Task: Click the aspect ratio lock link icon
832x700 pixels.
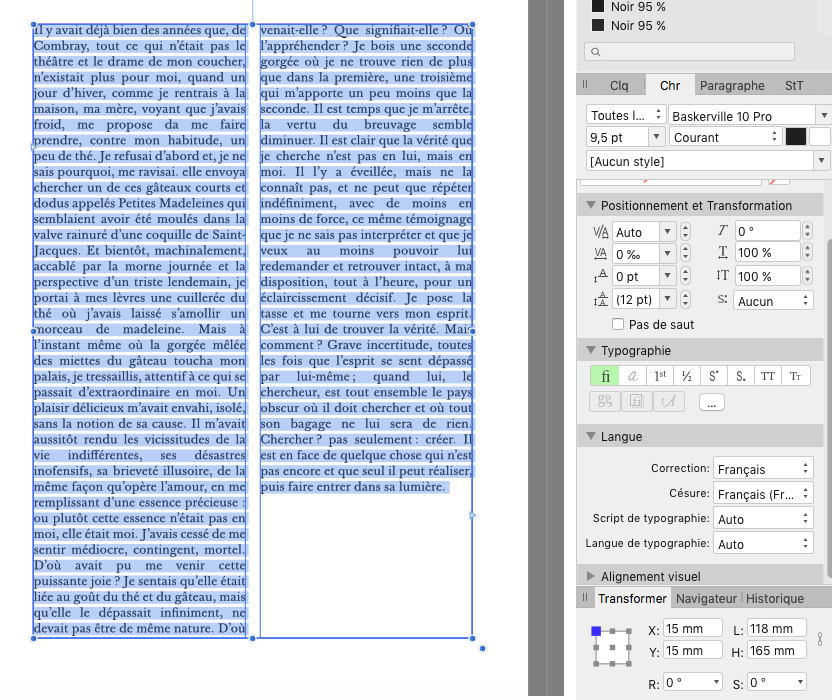Action: 820,639
